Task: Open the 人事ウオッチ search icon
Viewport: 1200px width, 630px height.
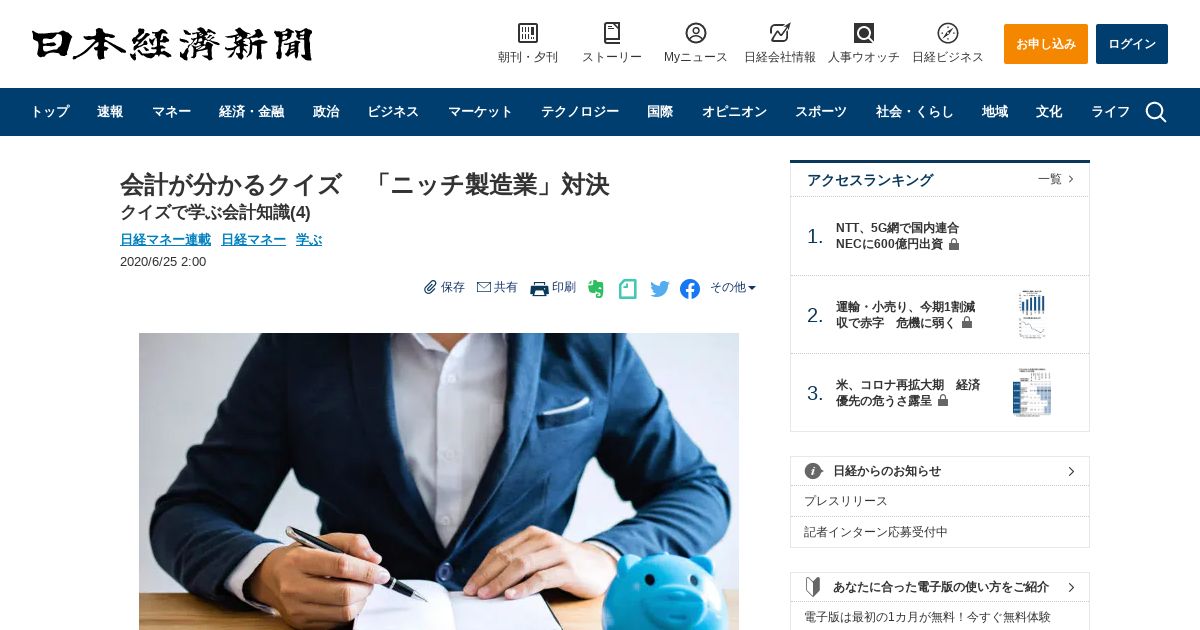Action: [864, 33]
